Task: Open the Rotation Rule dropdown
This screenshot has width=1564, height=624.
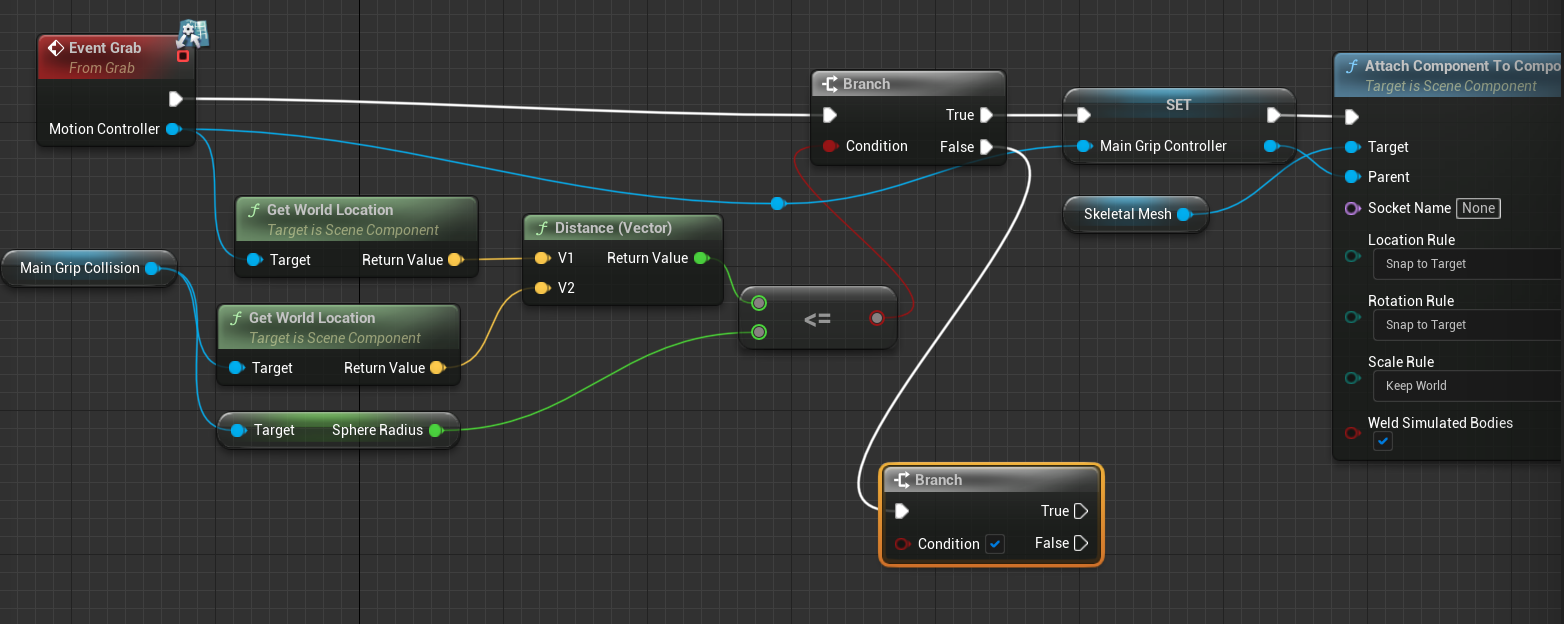Action: (x=1468, y=325)
